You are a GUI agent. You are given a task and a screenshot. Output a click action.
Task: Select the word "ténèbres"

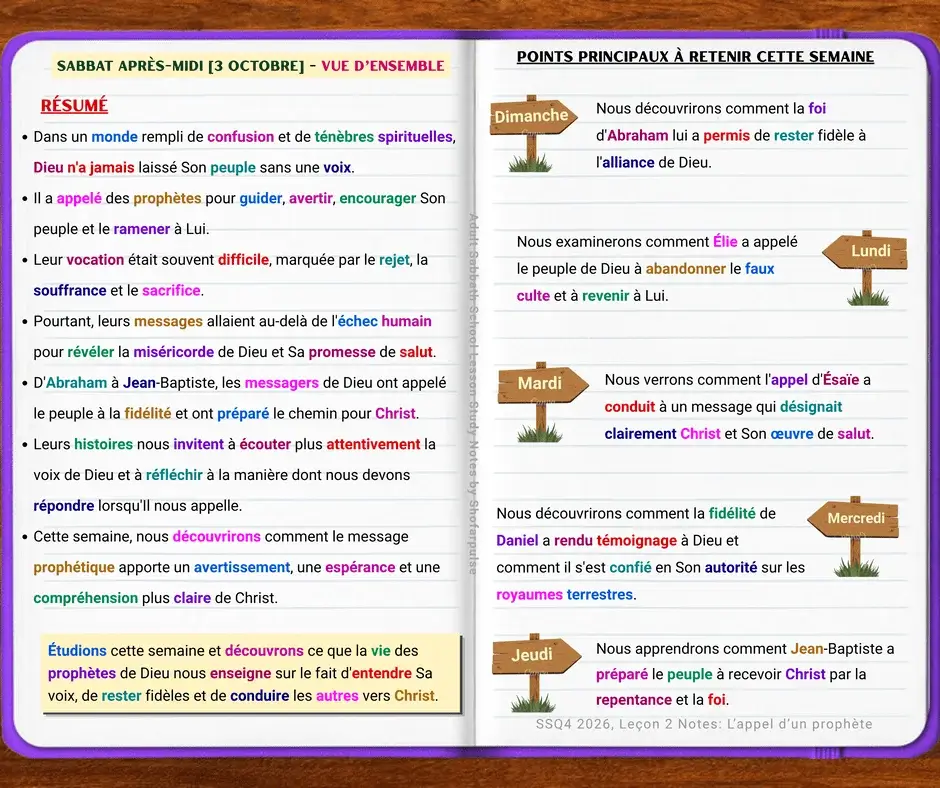[x=344, y=137]
